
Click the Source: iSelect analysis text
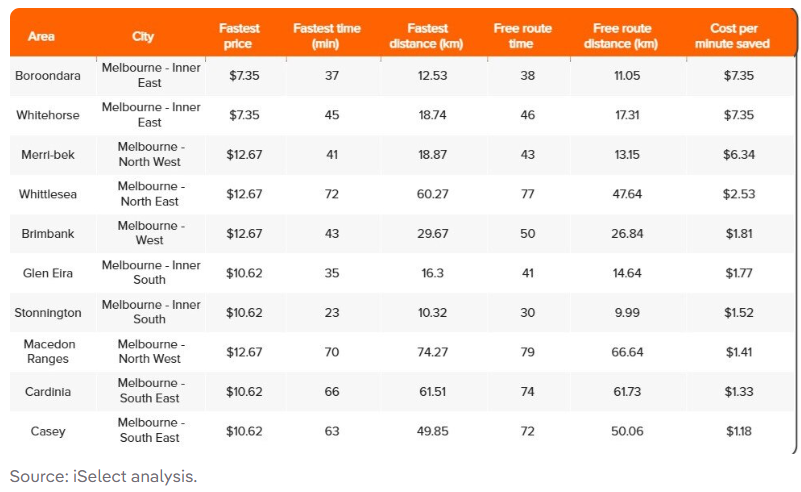[103, 476]
